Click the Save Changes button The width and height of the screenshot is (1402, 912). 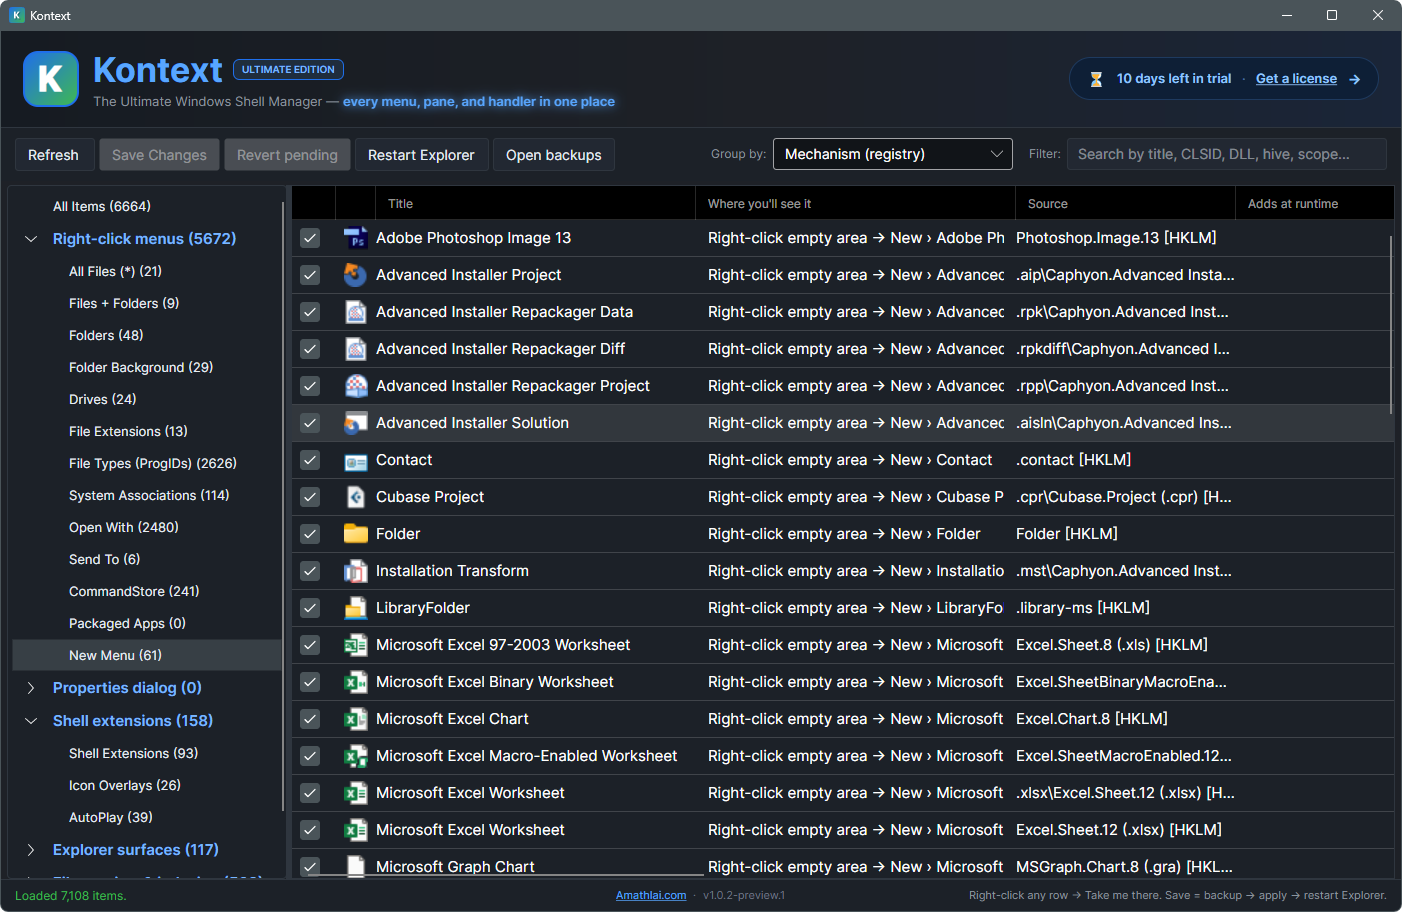[x=159, y=155]
